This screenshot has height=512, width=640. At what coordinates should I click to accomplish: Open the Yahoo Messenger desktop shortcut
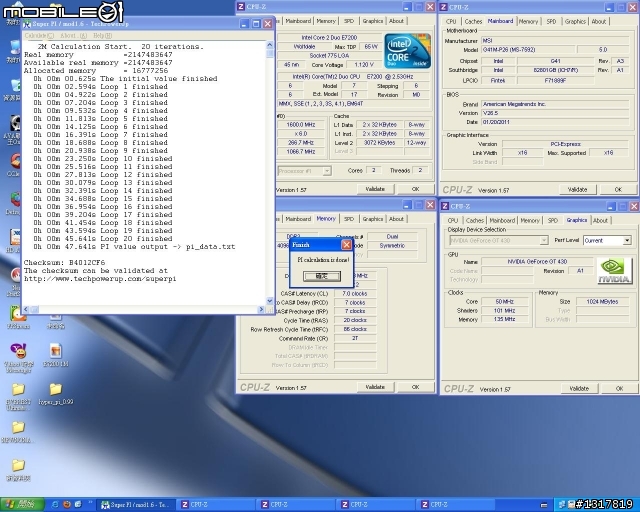(18, 358)
